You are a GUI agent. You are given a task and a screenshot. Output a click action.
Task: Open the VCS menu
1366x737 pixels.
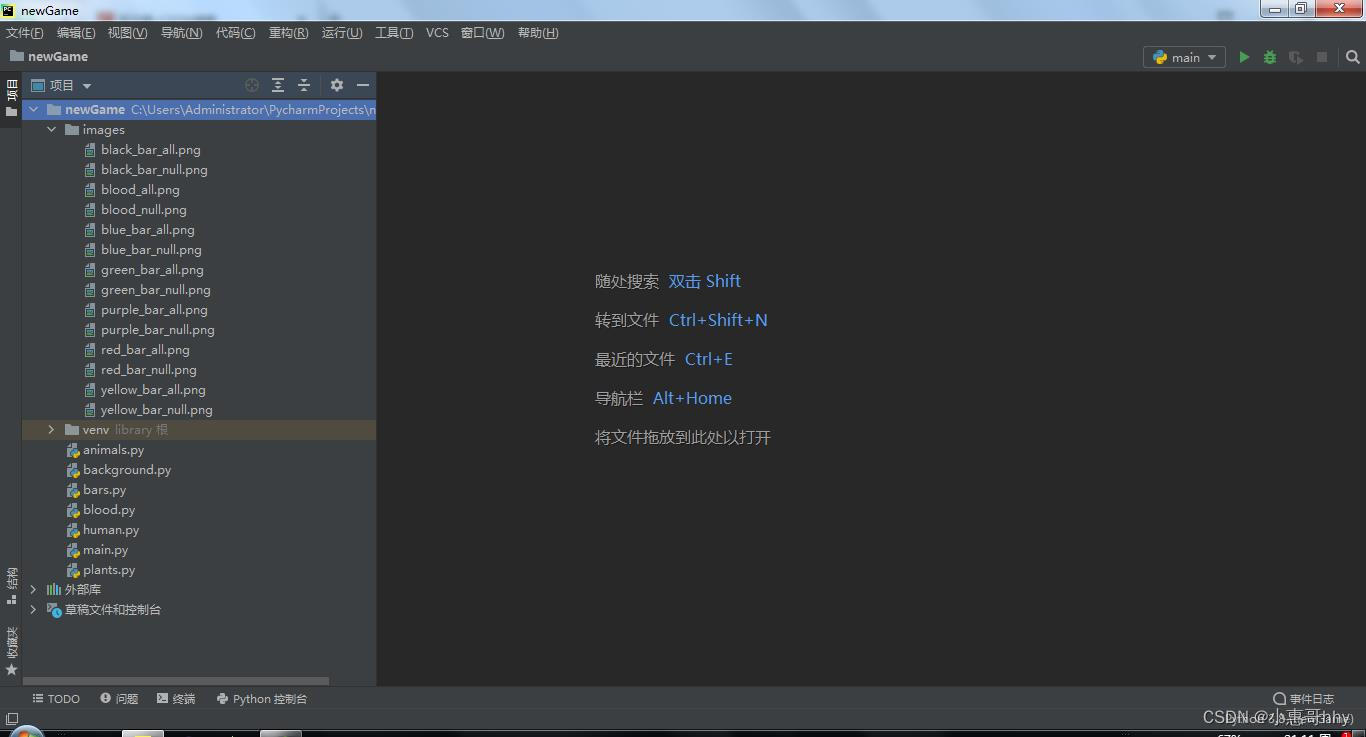pos(437,33)
